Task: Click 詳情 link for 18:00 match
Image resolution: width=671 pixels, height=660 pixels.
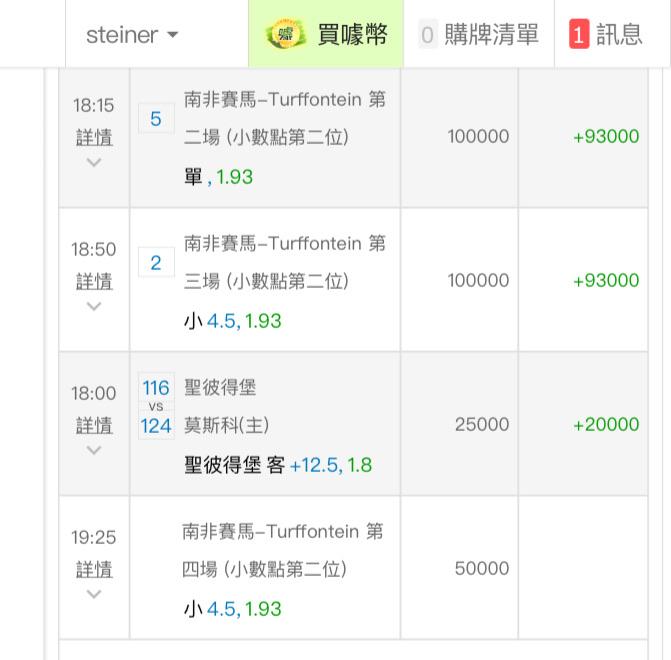Action: point(94,425)
